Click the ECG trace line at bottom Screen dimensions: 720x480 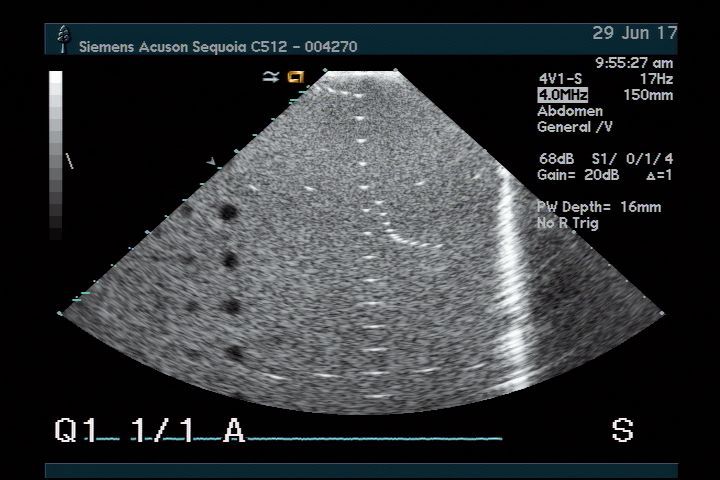click(380, 438)
